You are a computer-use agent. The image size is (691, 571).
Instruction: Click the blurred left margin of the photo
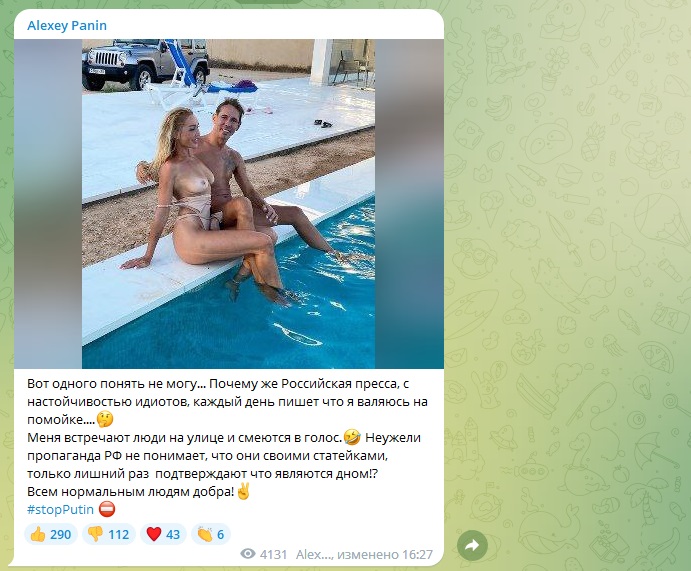48,204
